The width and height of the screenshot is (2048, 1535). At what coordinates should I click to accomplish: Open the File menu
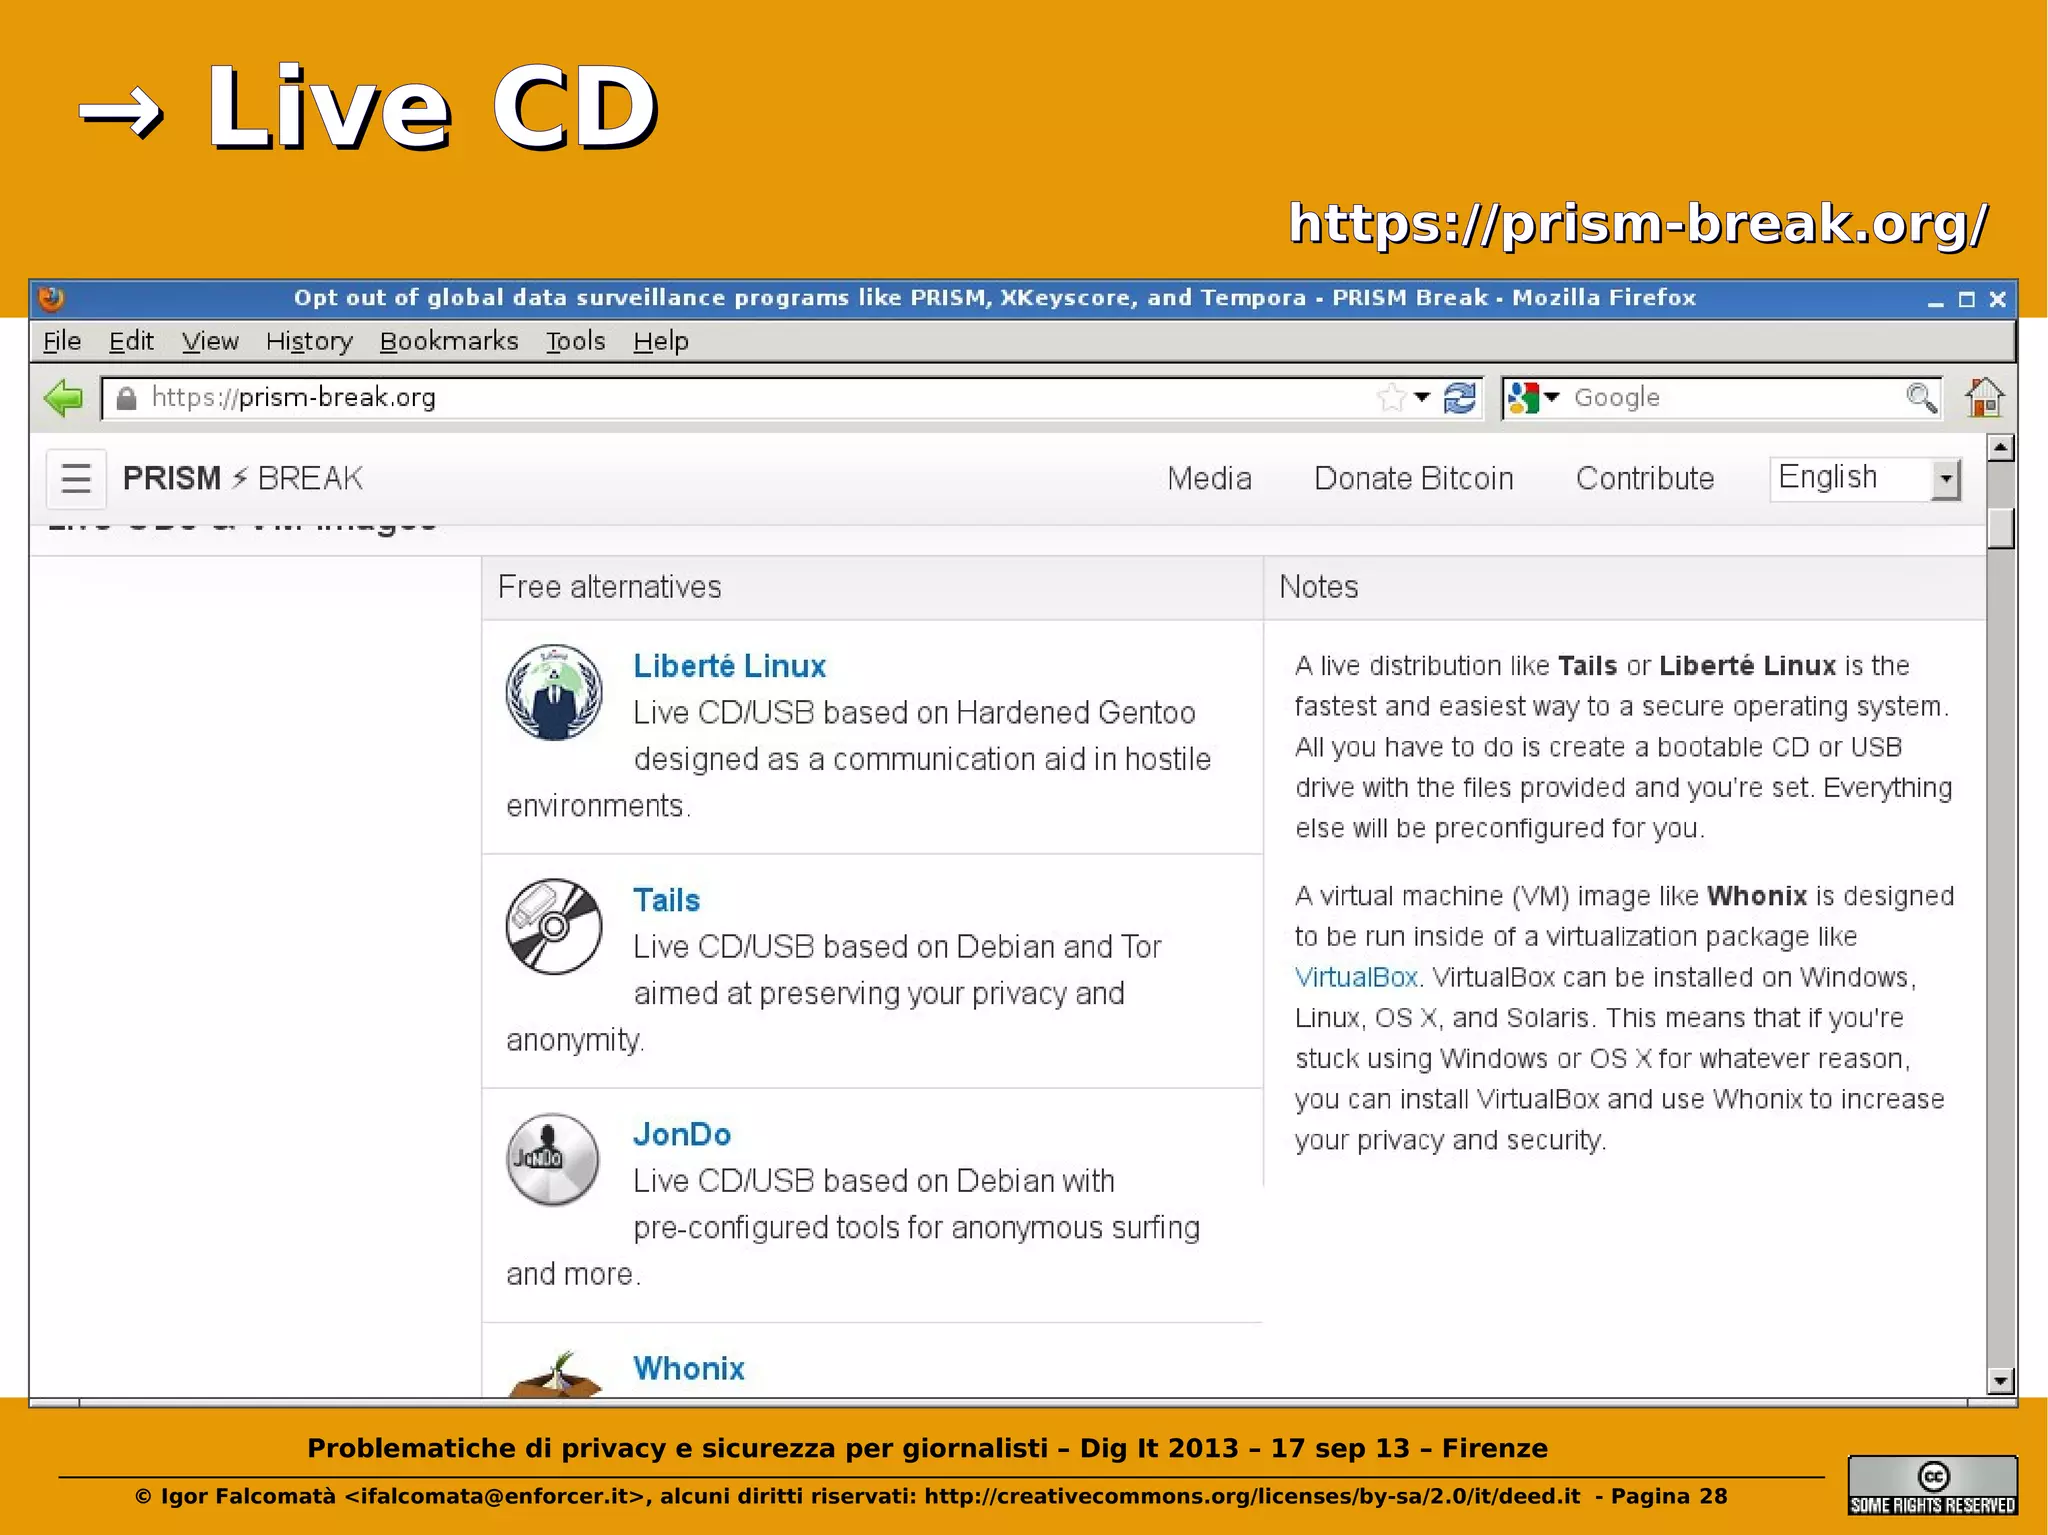tap(62, 341)
